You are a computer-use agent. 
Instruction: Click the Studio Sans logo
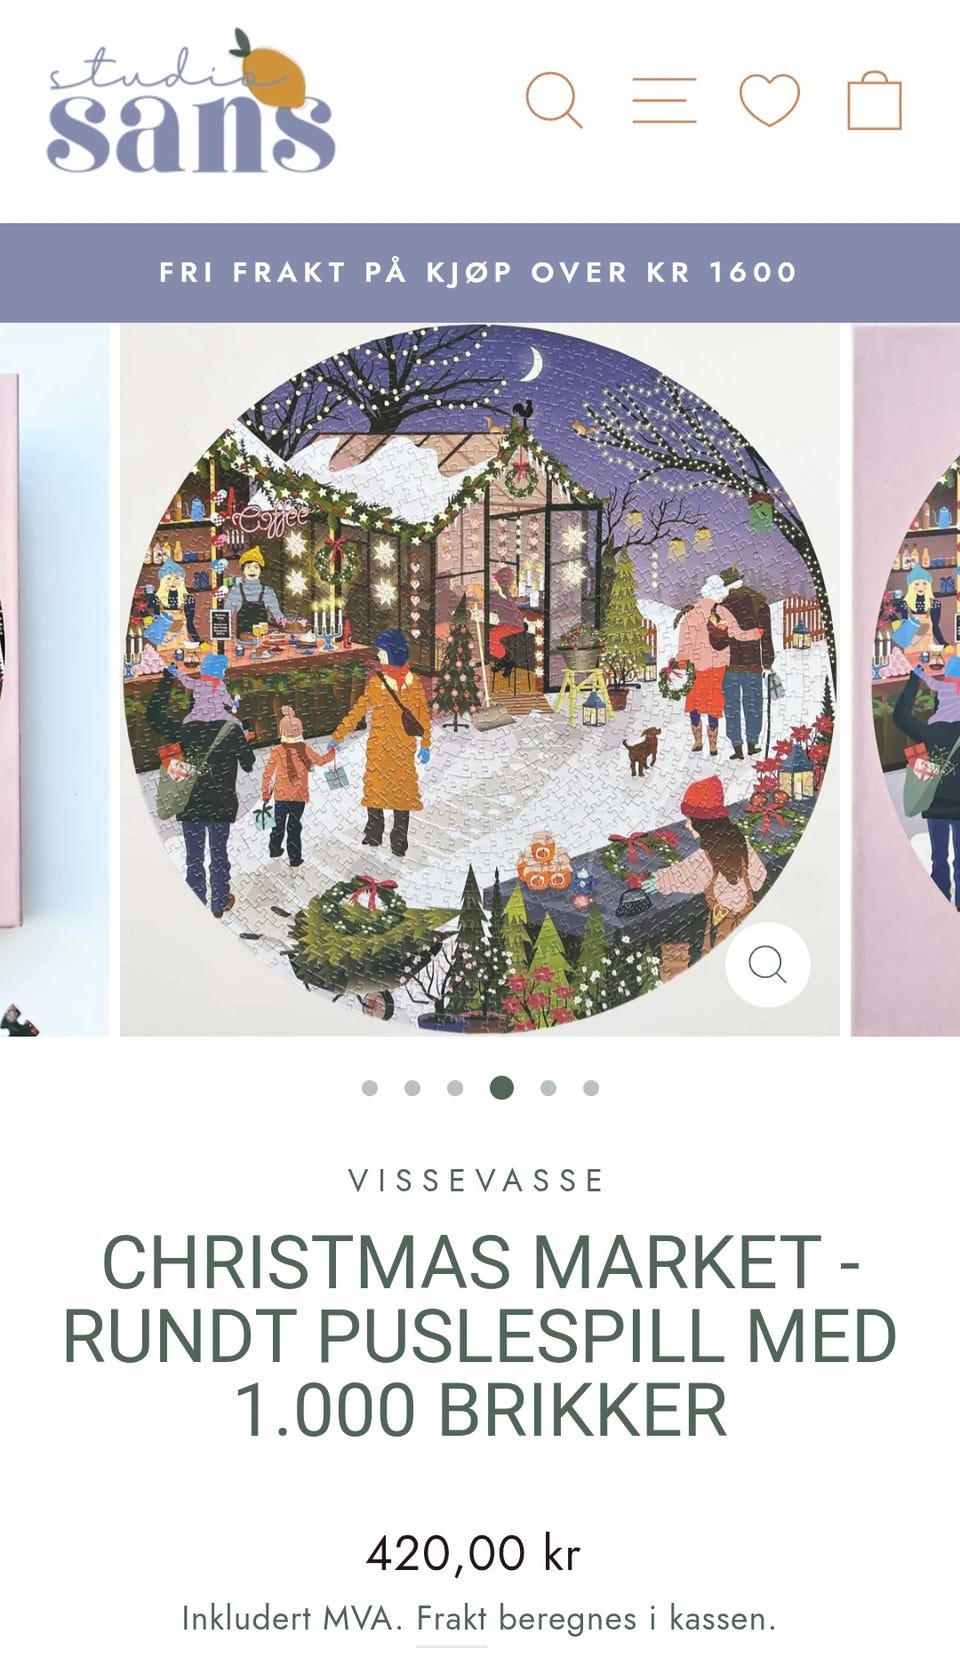click(x=190, y=100)
